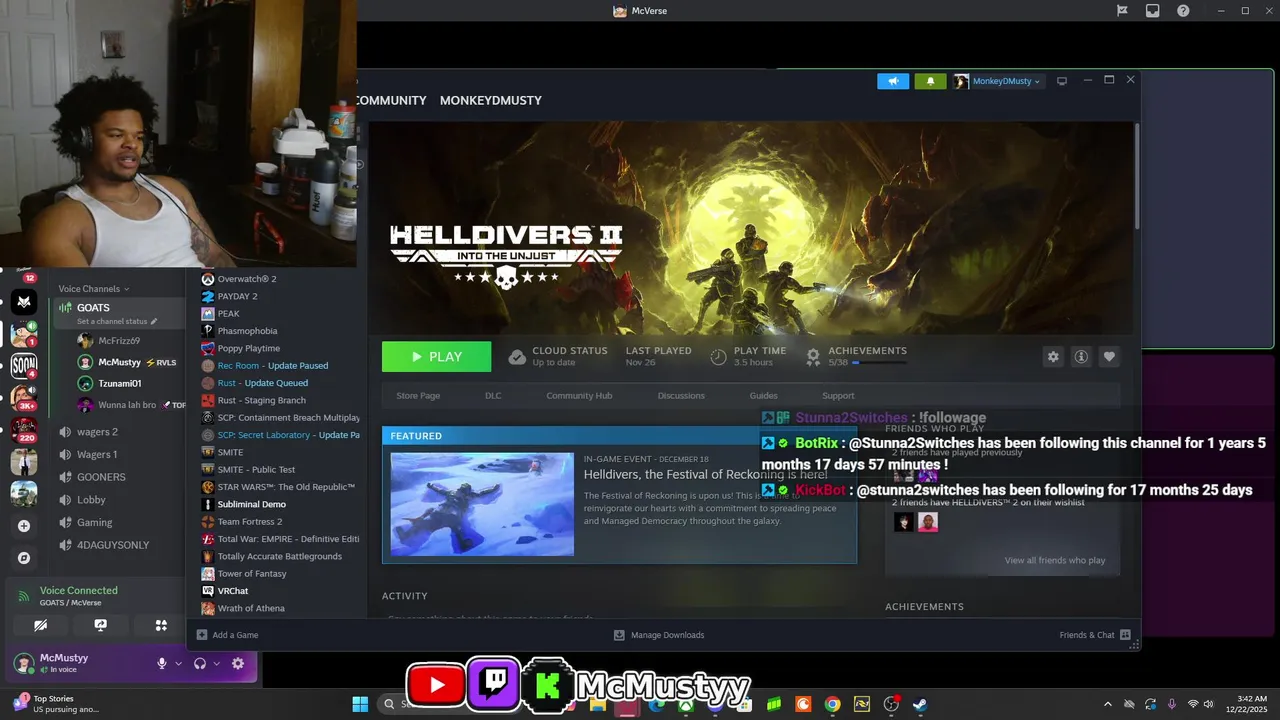
Task: Open Chrome icon in Windows taskbar
Action: point(832,704)
